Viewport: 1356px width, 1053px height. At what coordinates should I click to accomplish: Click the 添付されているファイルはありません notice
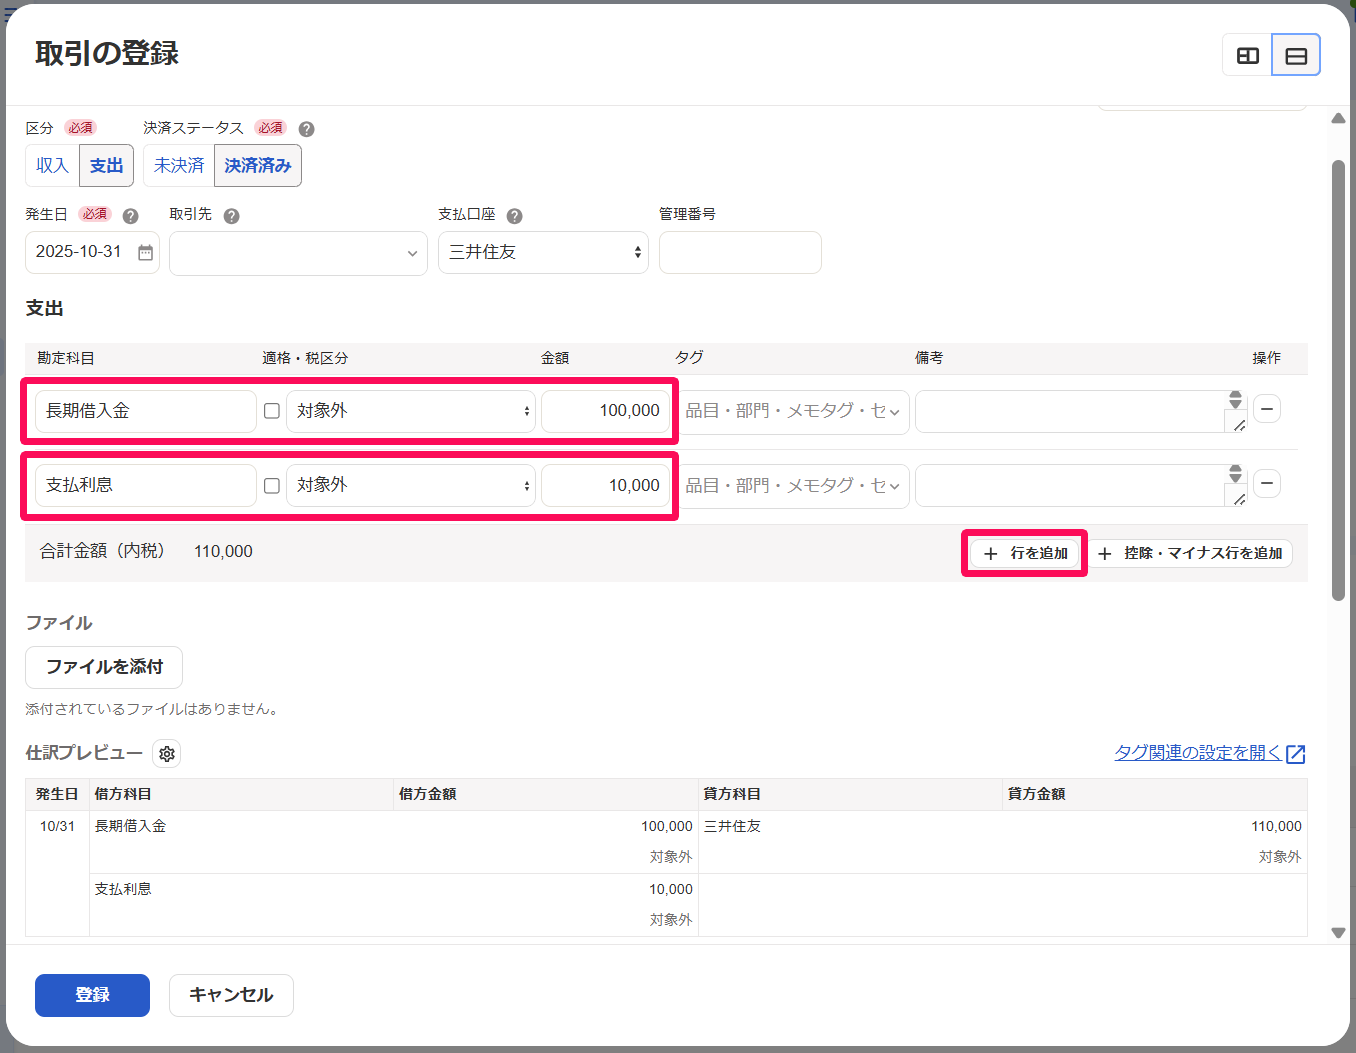pyautogui.click(x=153, y=709)
